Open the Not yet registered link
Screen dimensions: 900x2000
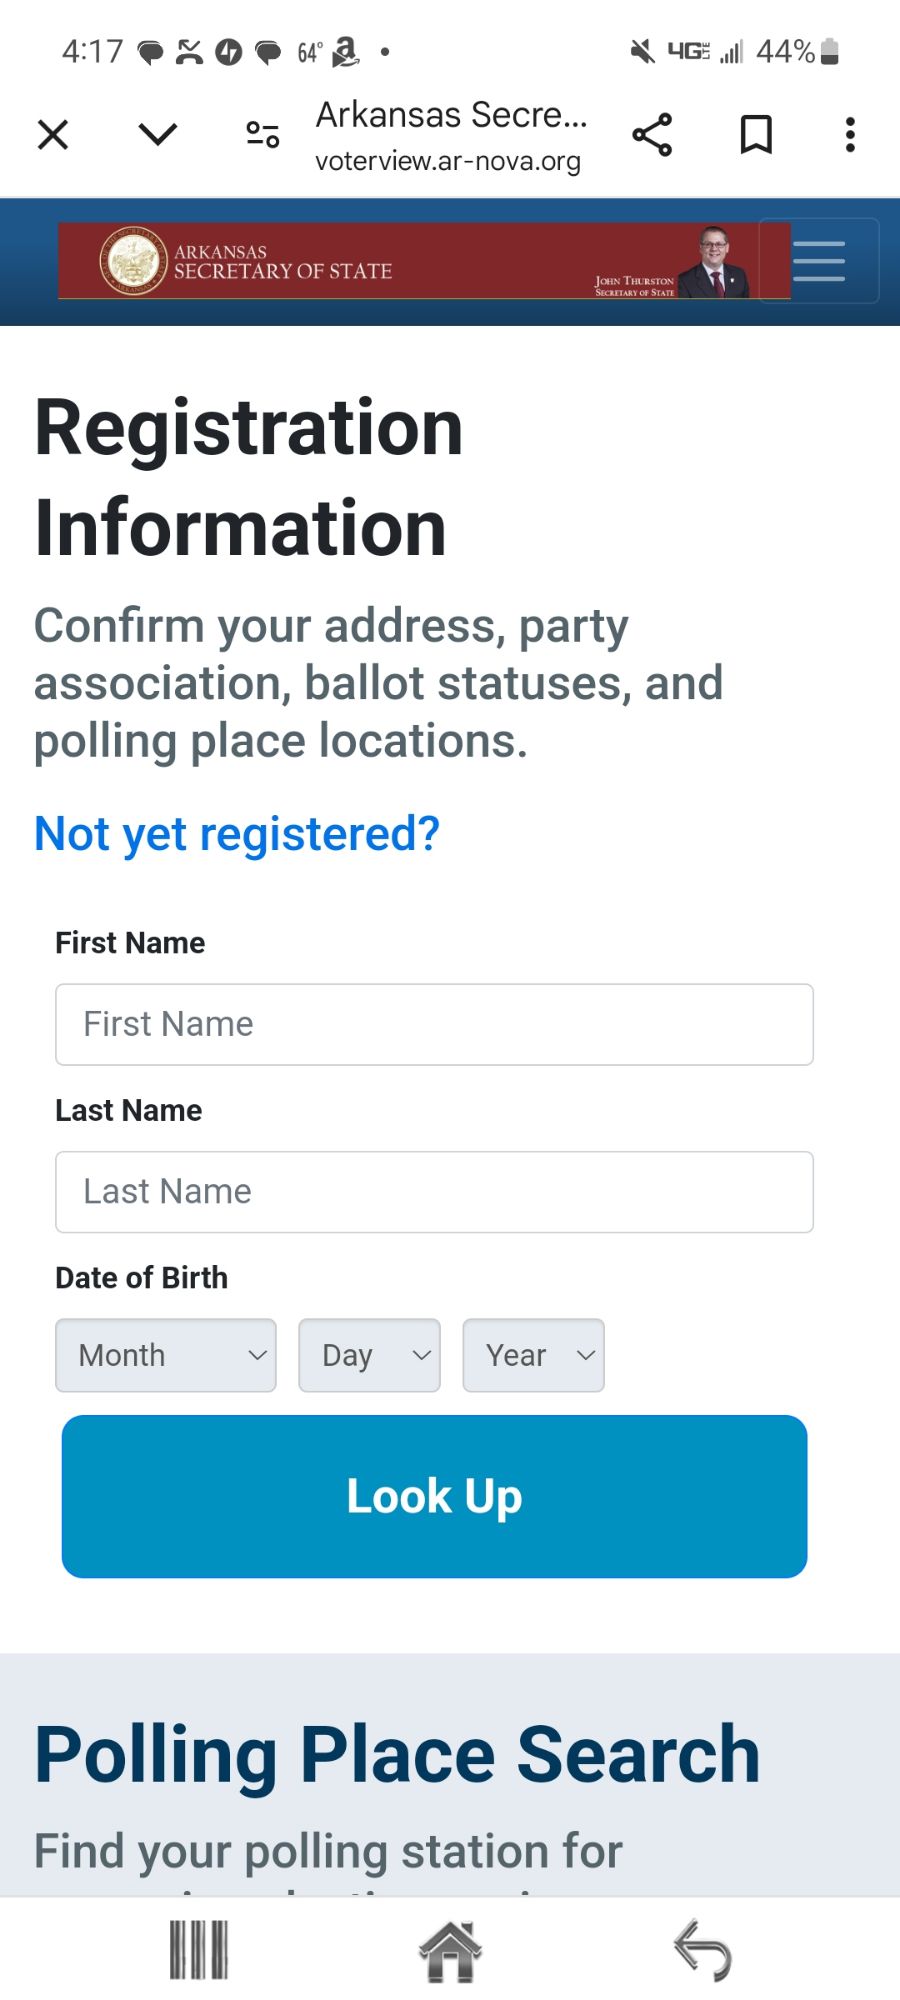pyautogui.click(x=237, y=833)
